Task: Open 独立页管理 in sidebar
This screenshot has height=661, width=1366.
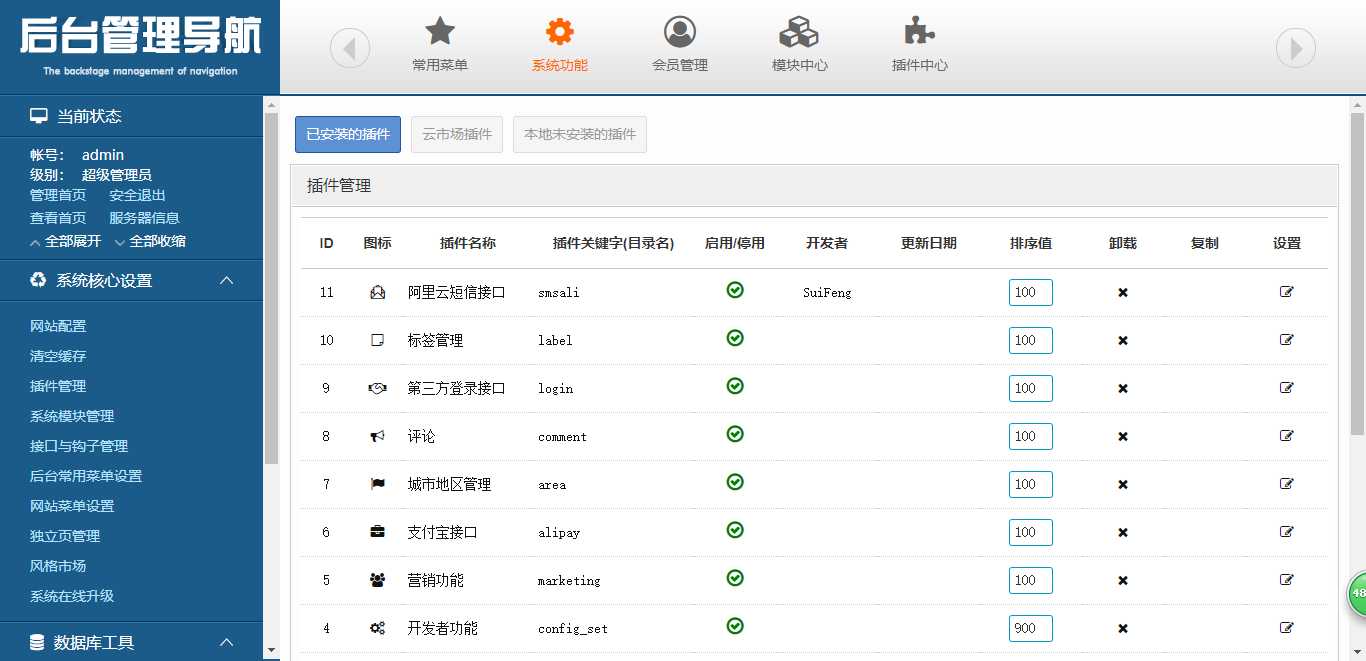Action: click(65, 536)
